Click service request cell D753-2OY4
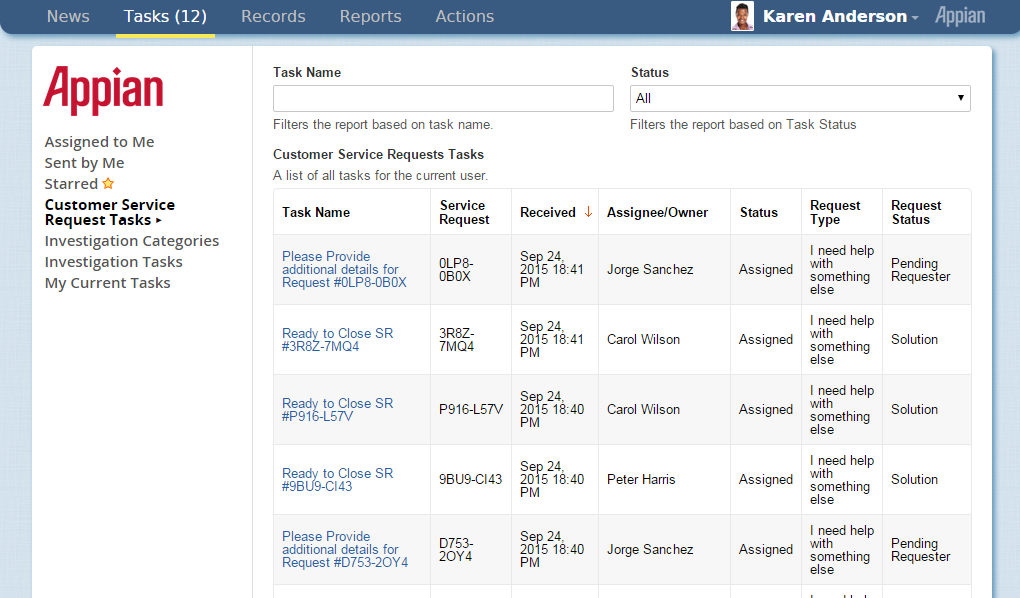The width and height of the screenshot is (1020, 598). click(x=455, y=549)
